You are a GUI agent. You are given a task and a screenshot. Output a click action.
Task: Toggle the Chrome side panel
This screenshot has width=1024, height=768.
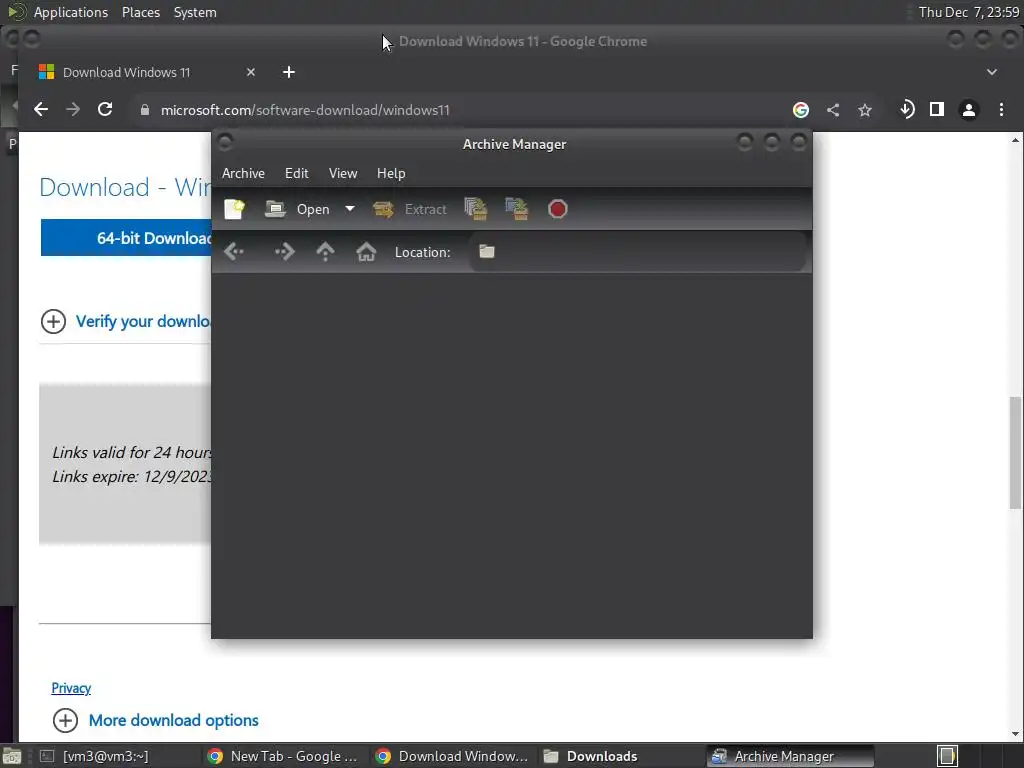pyautogui.click(x=937, y=110)
